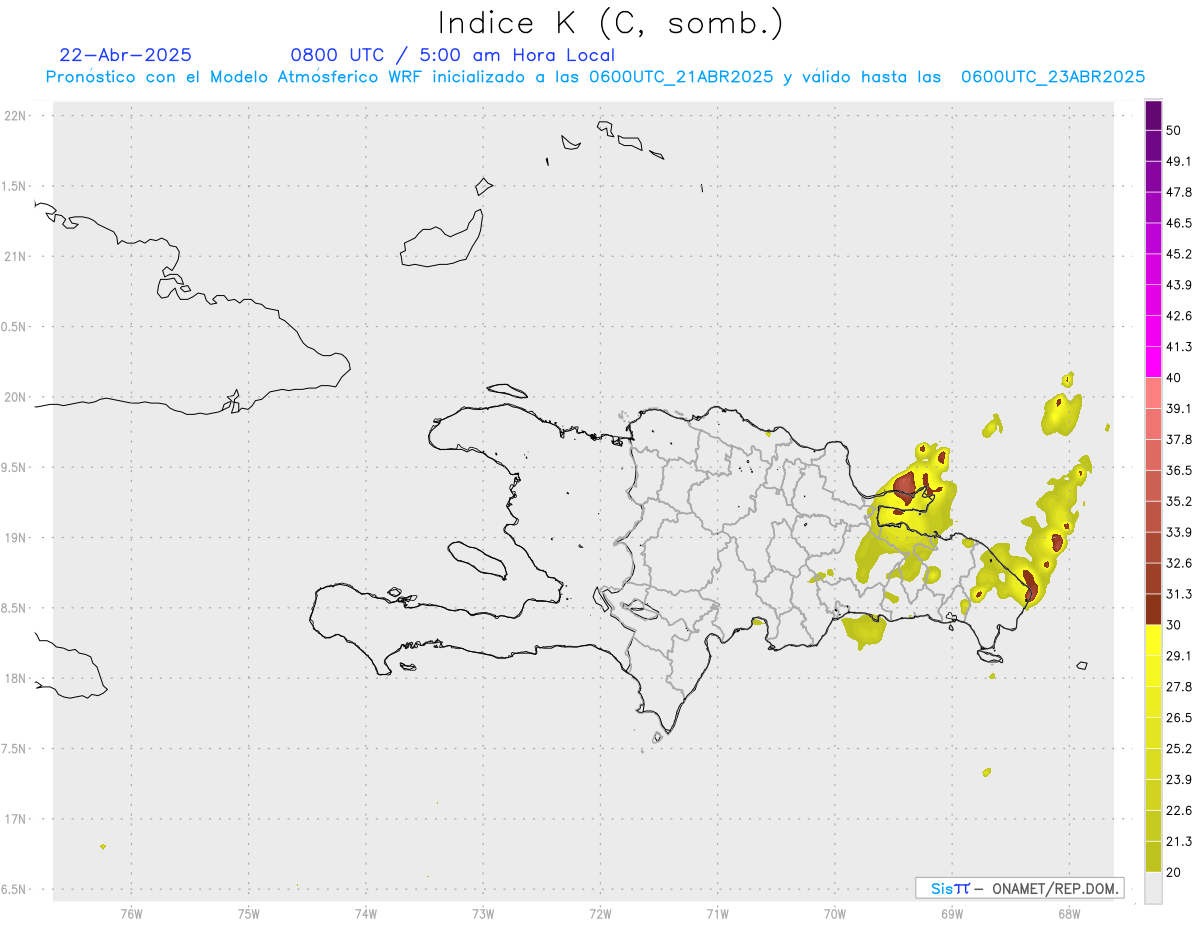
Task: Select the "21N" latitude label
Action: pyautogui.click(x=15, y=256)
